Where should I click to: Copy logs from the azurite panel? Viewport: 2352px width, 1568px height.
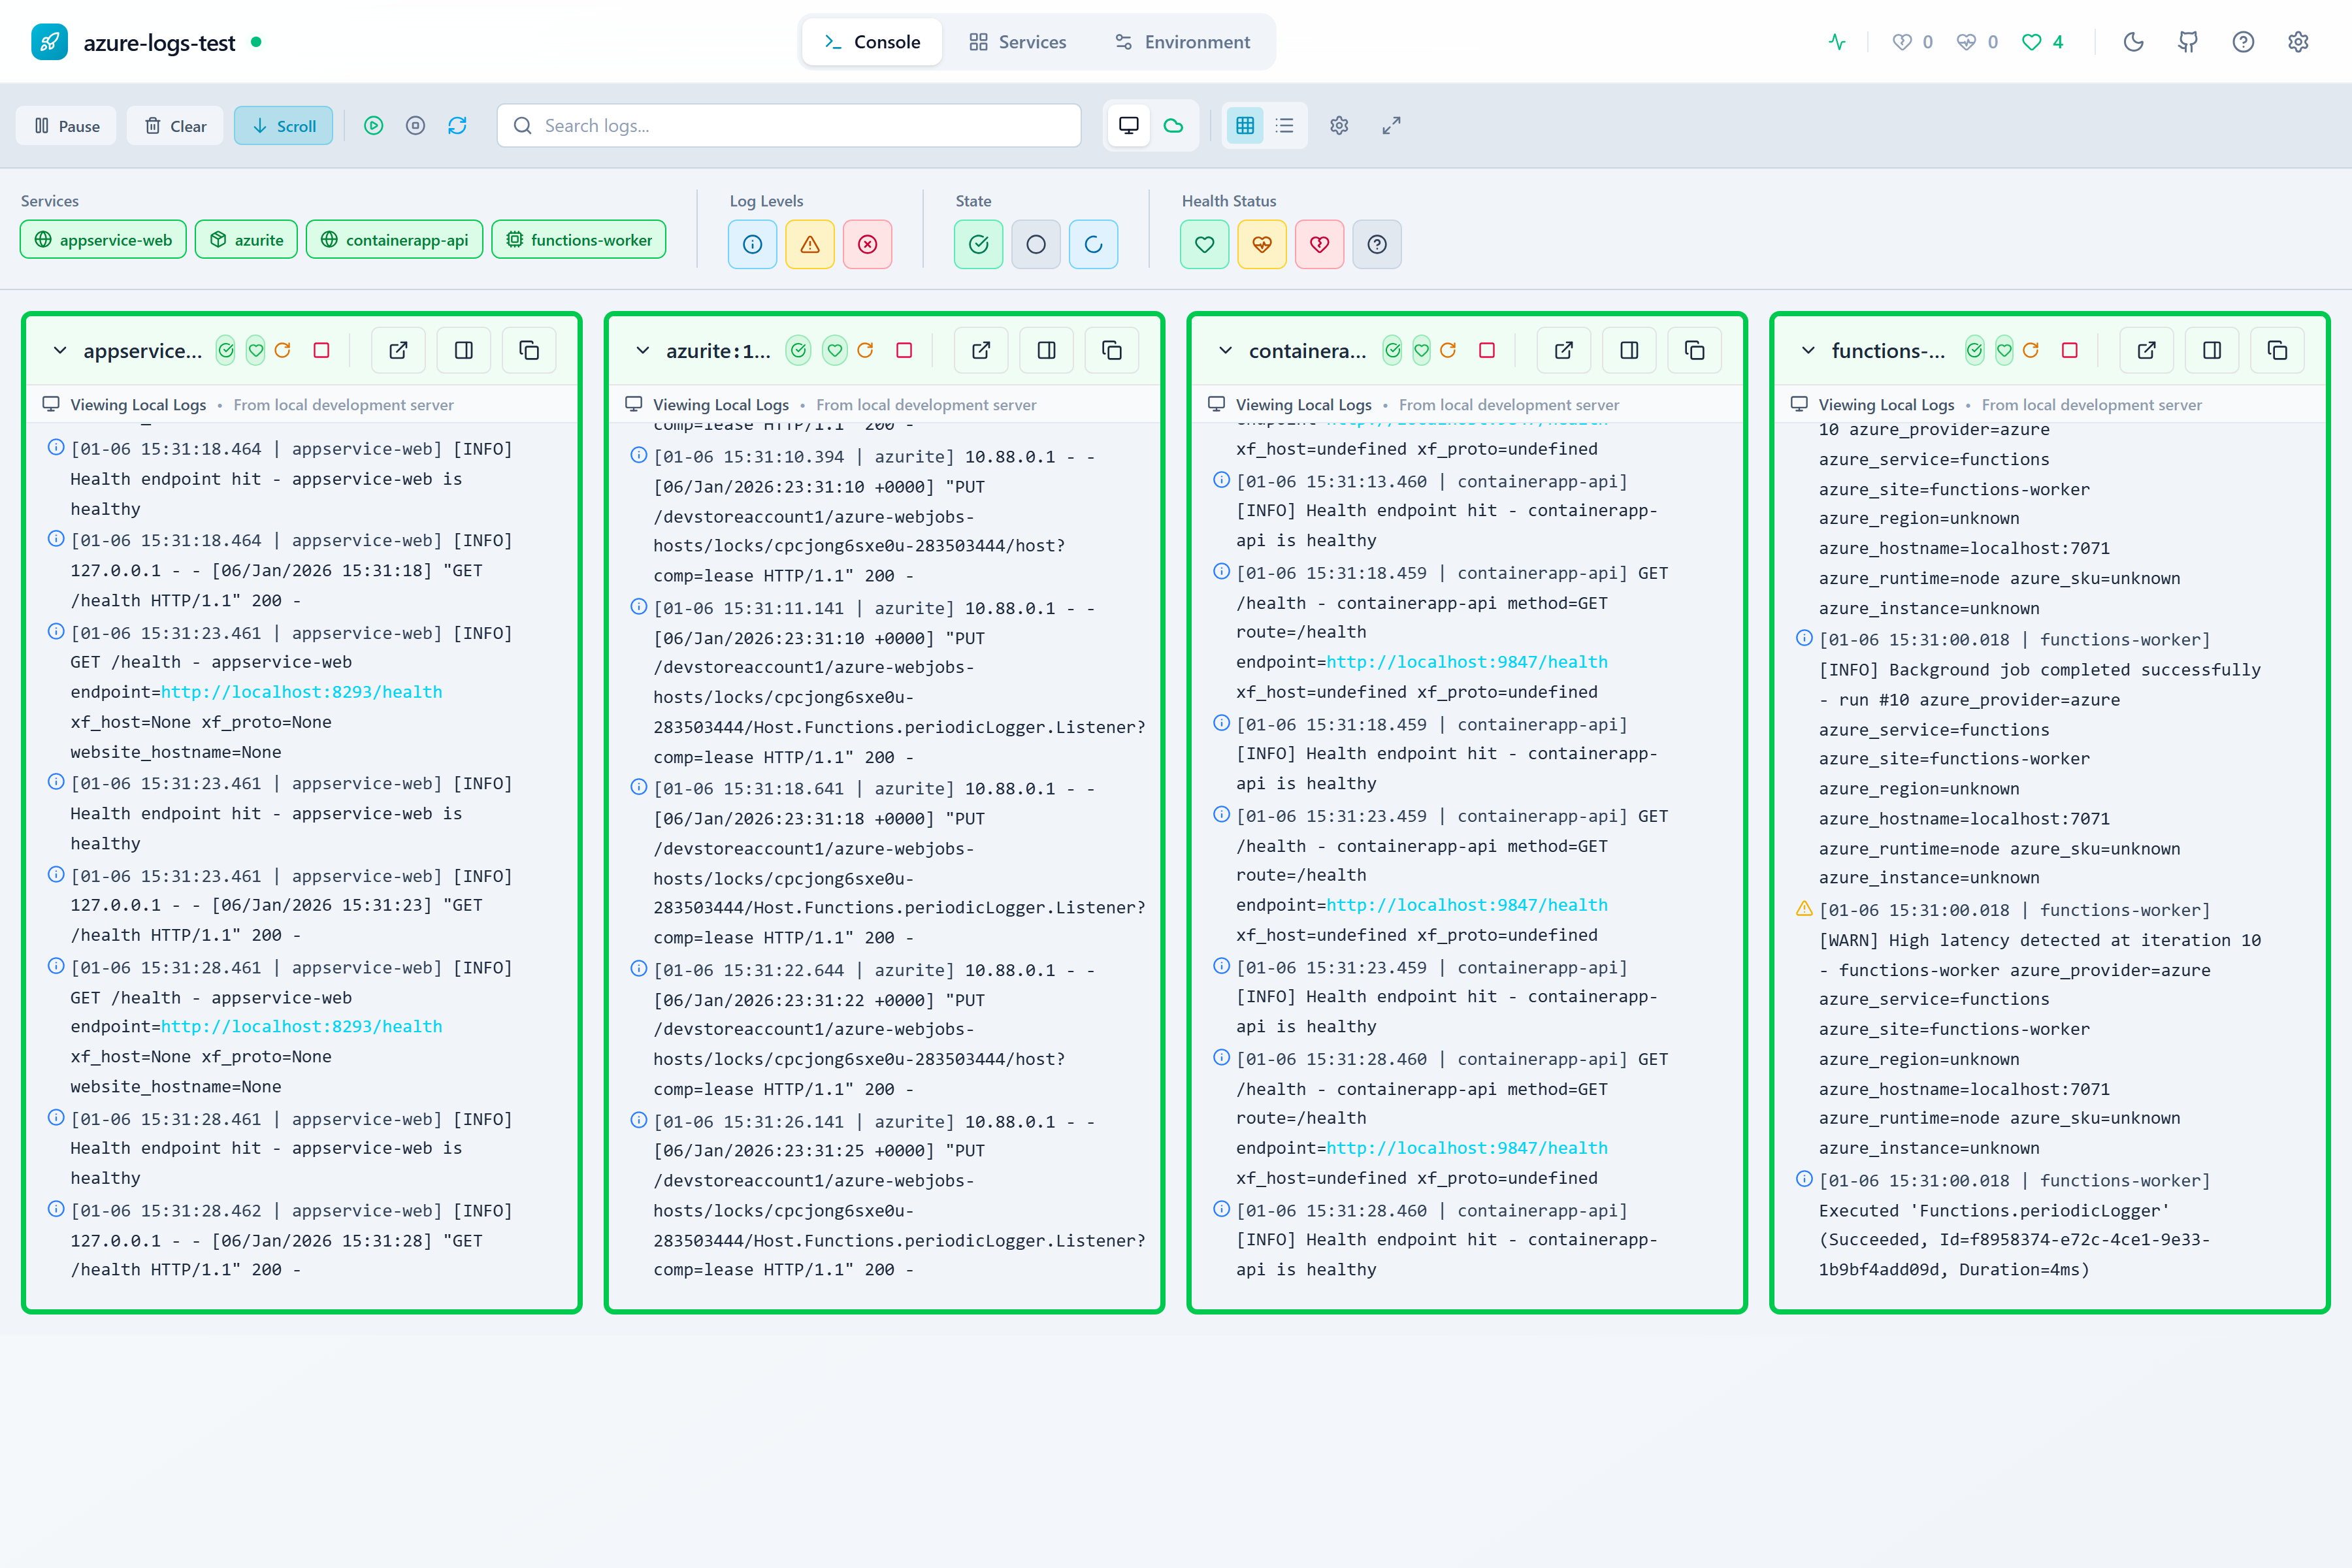pyautogui.click(x=1112, y=350)
